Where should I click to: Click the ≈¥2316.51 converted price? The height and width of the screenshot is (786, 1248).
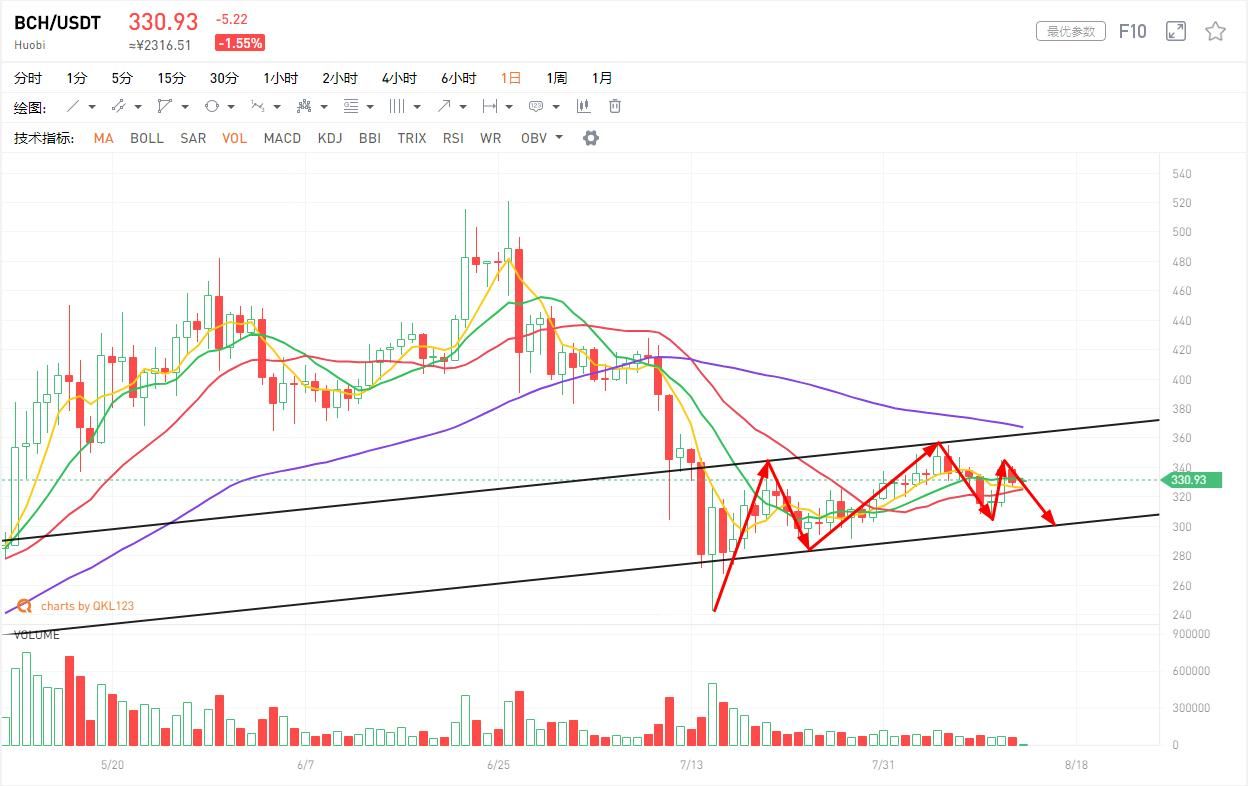[160, 45]
